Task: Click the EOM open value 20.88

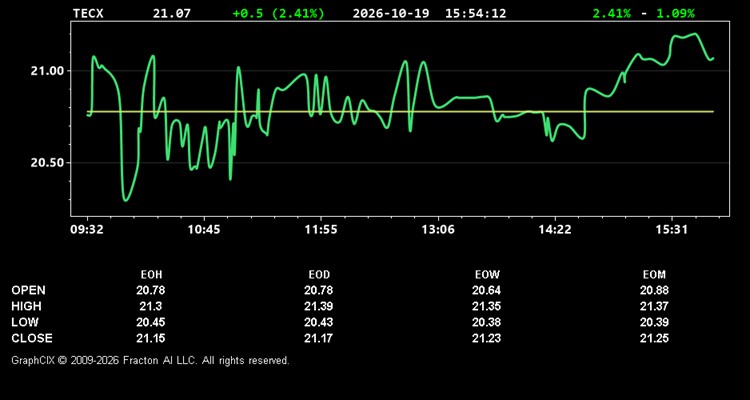Action: pyautogui.click(x=654, y=290)
